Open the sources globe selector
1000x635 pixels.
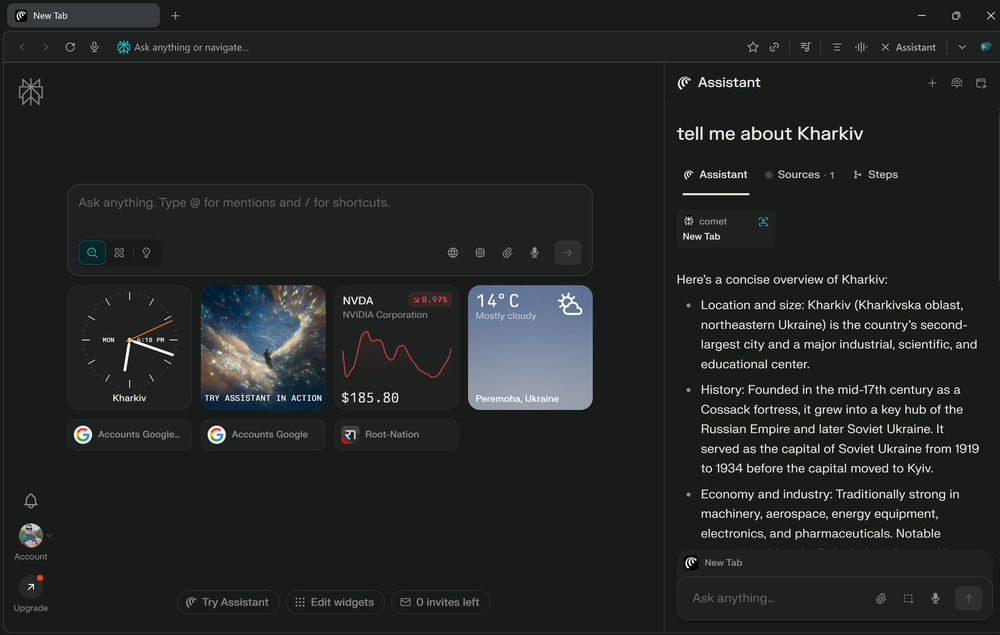click(x=453, y=252)
